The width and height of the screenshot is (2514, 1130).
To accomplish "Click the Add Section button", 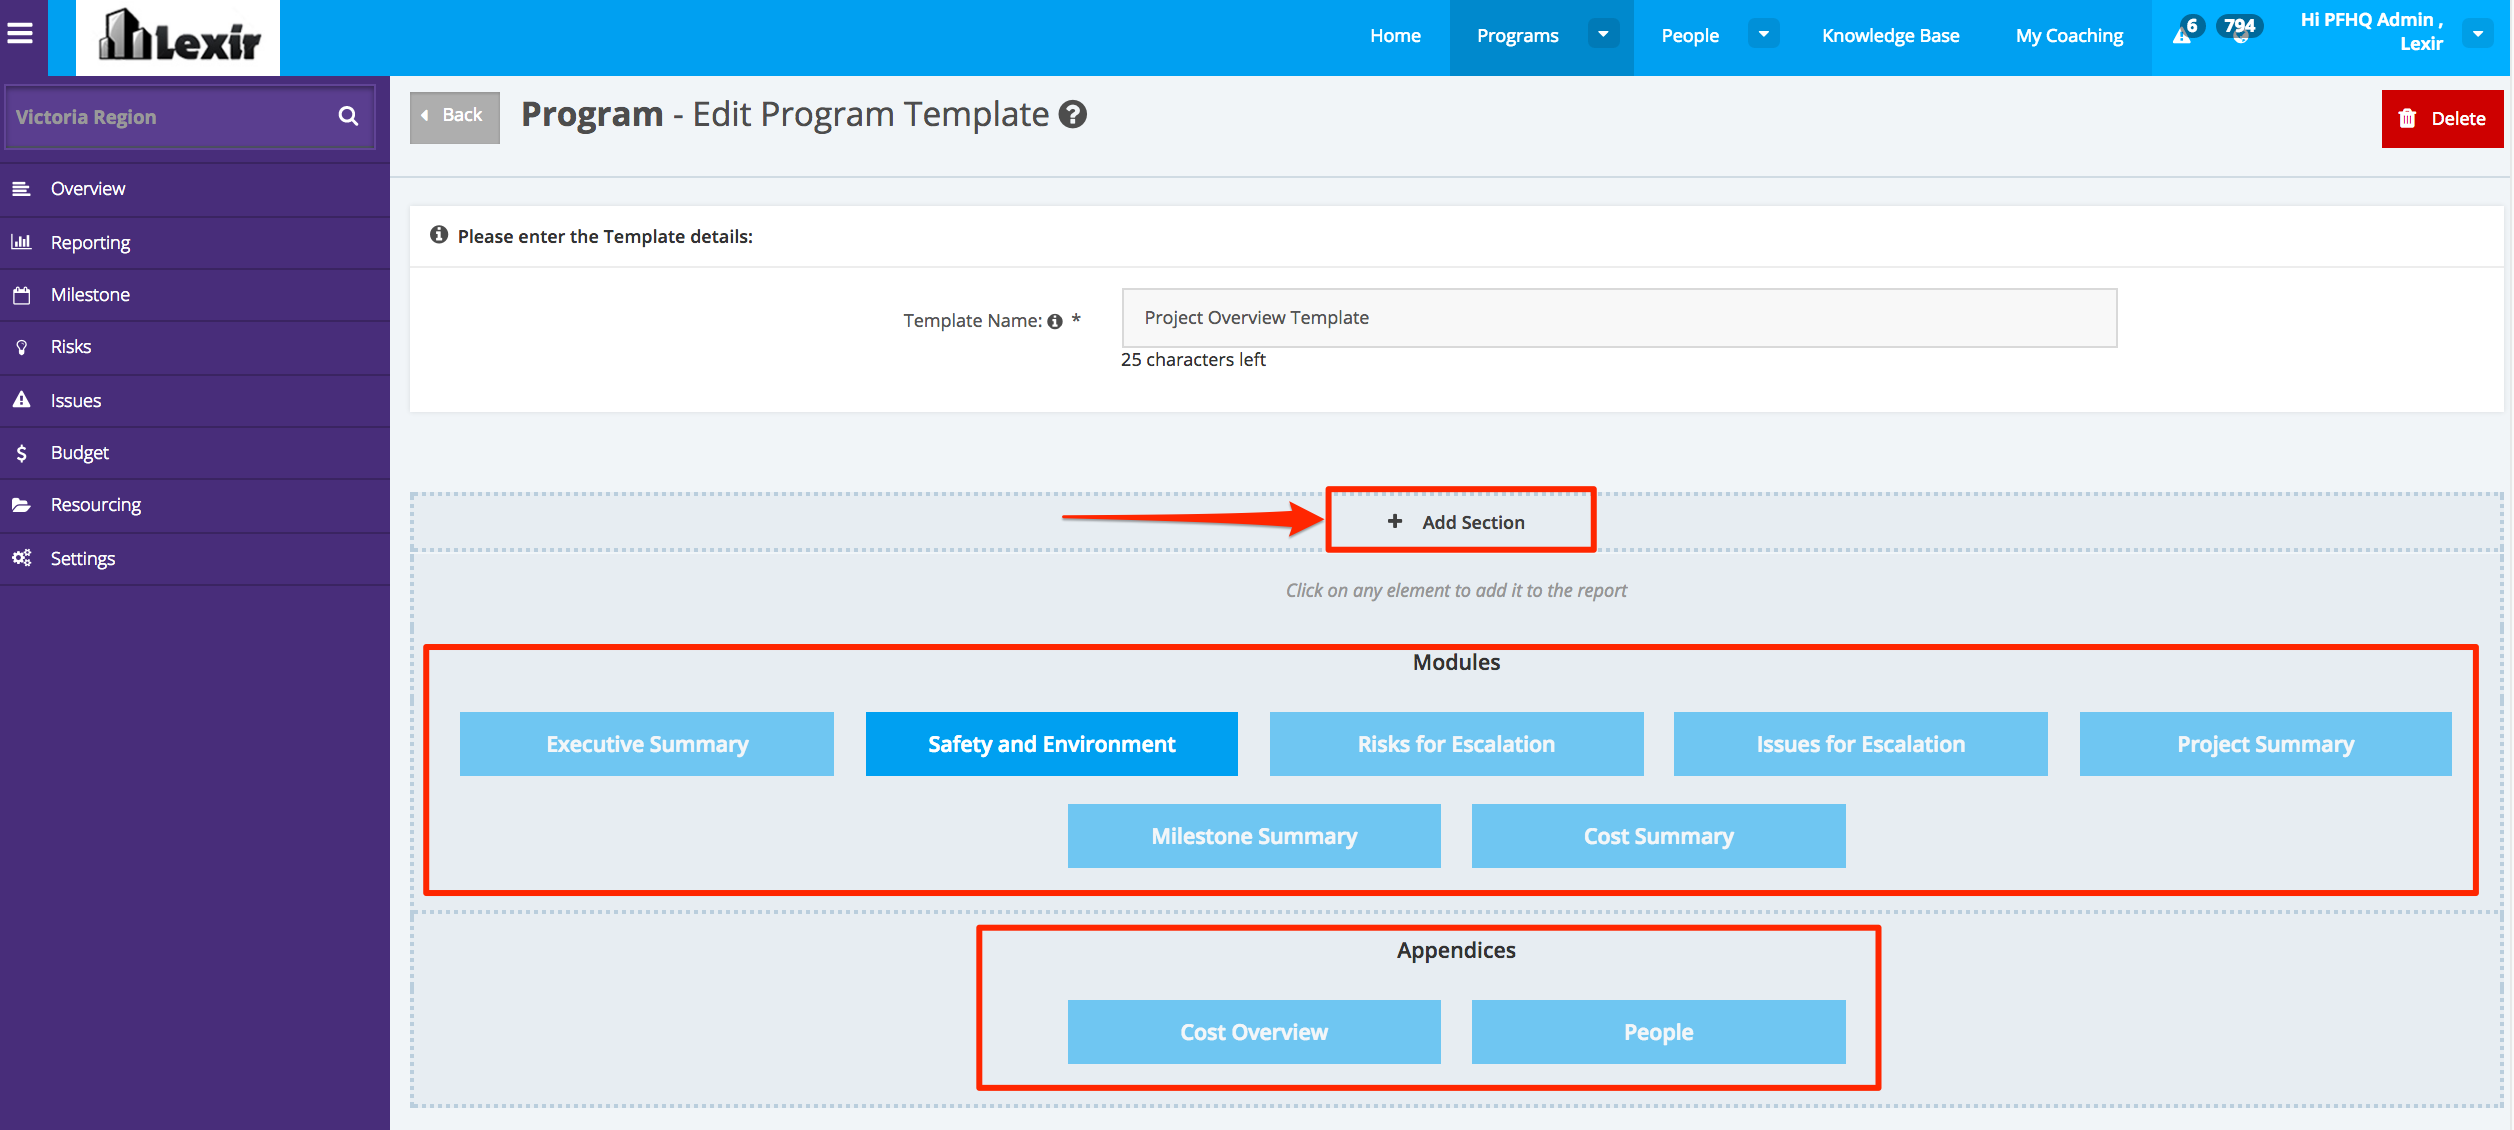I will point(1459,522).
